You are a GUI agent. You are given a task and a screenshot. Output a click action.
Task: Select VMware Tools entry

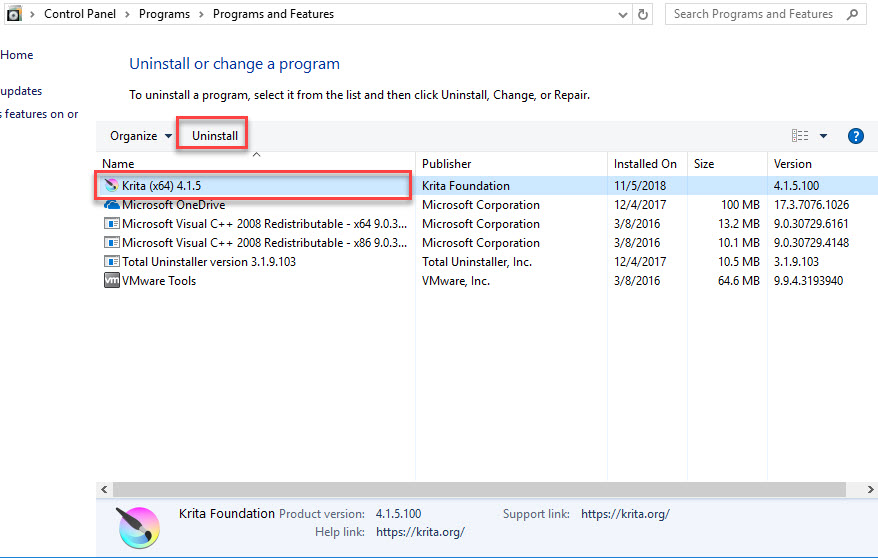click(x=159, y=281)
